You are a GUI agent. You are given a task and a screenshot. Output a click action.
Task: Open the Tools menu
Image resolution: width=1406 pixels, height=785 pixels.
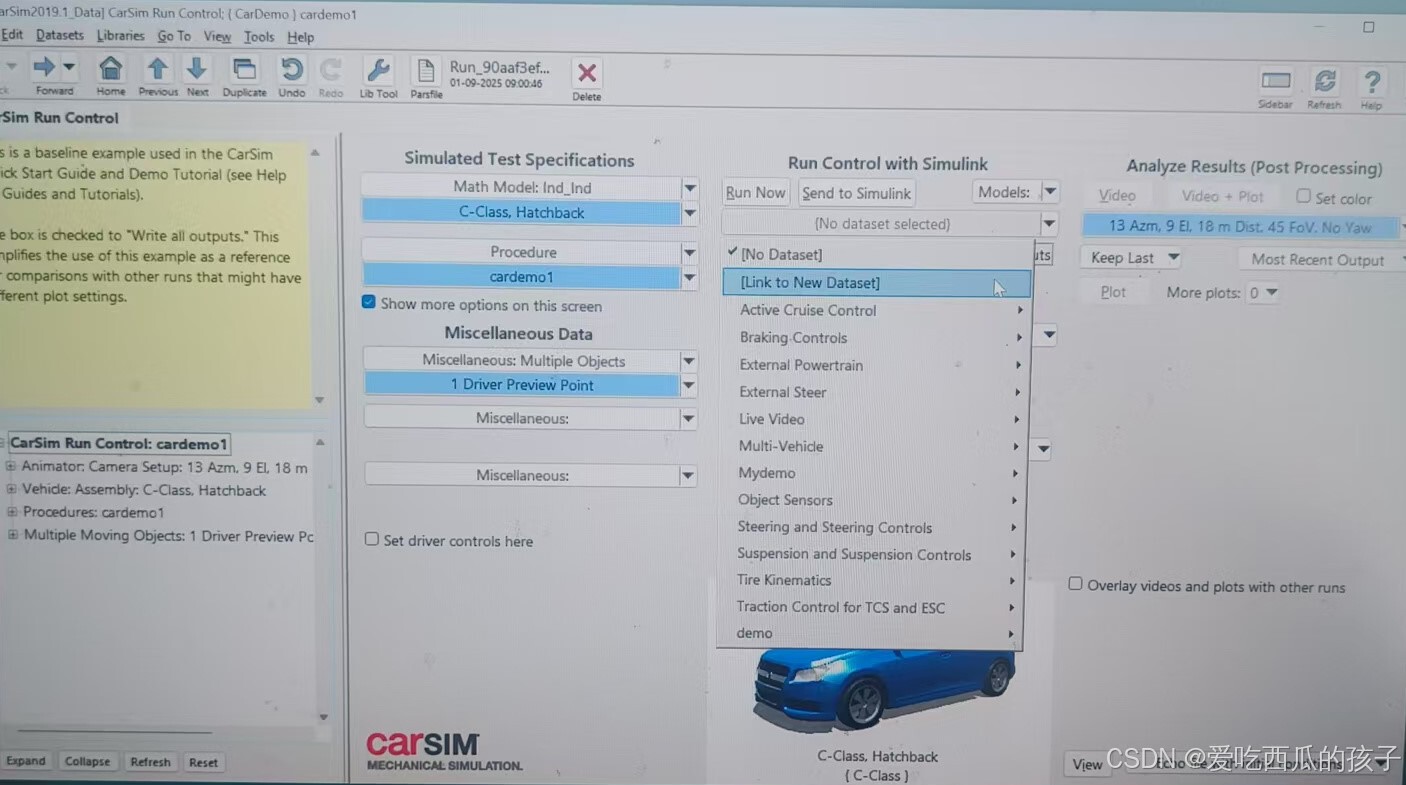point(259,37)
